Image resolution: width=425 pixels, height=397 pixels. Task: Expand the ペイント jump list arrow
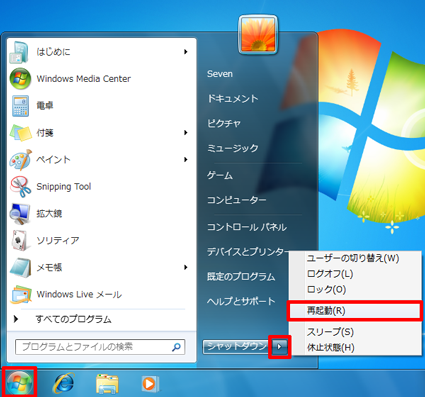[186, 160]
